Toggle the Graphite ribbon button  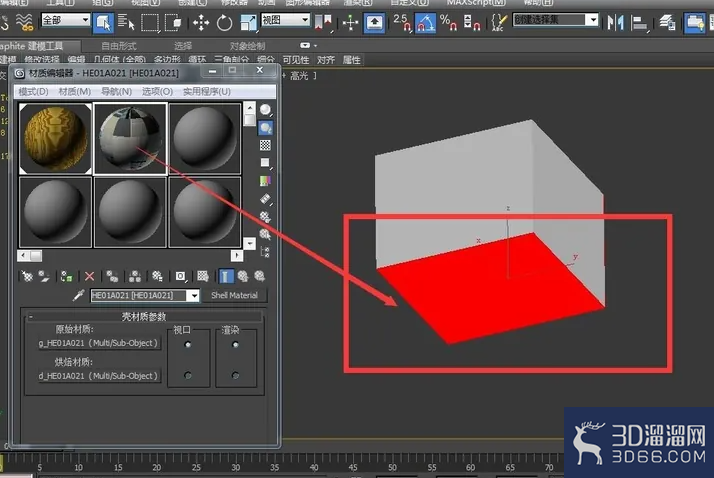[x=695, y=22]
